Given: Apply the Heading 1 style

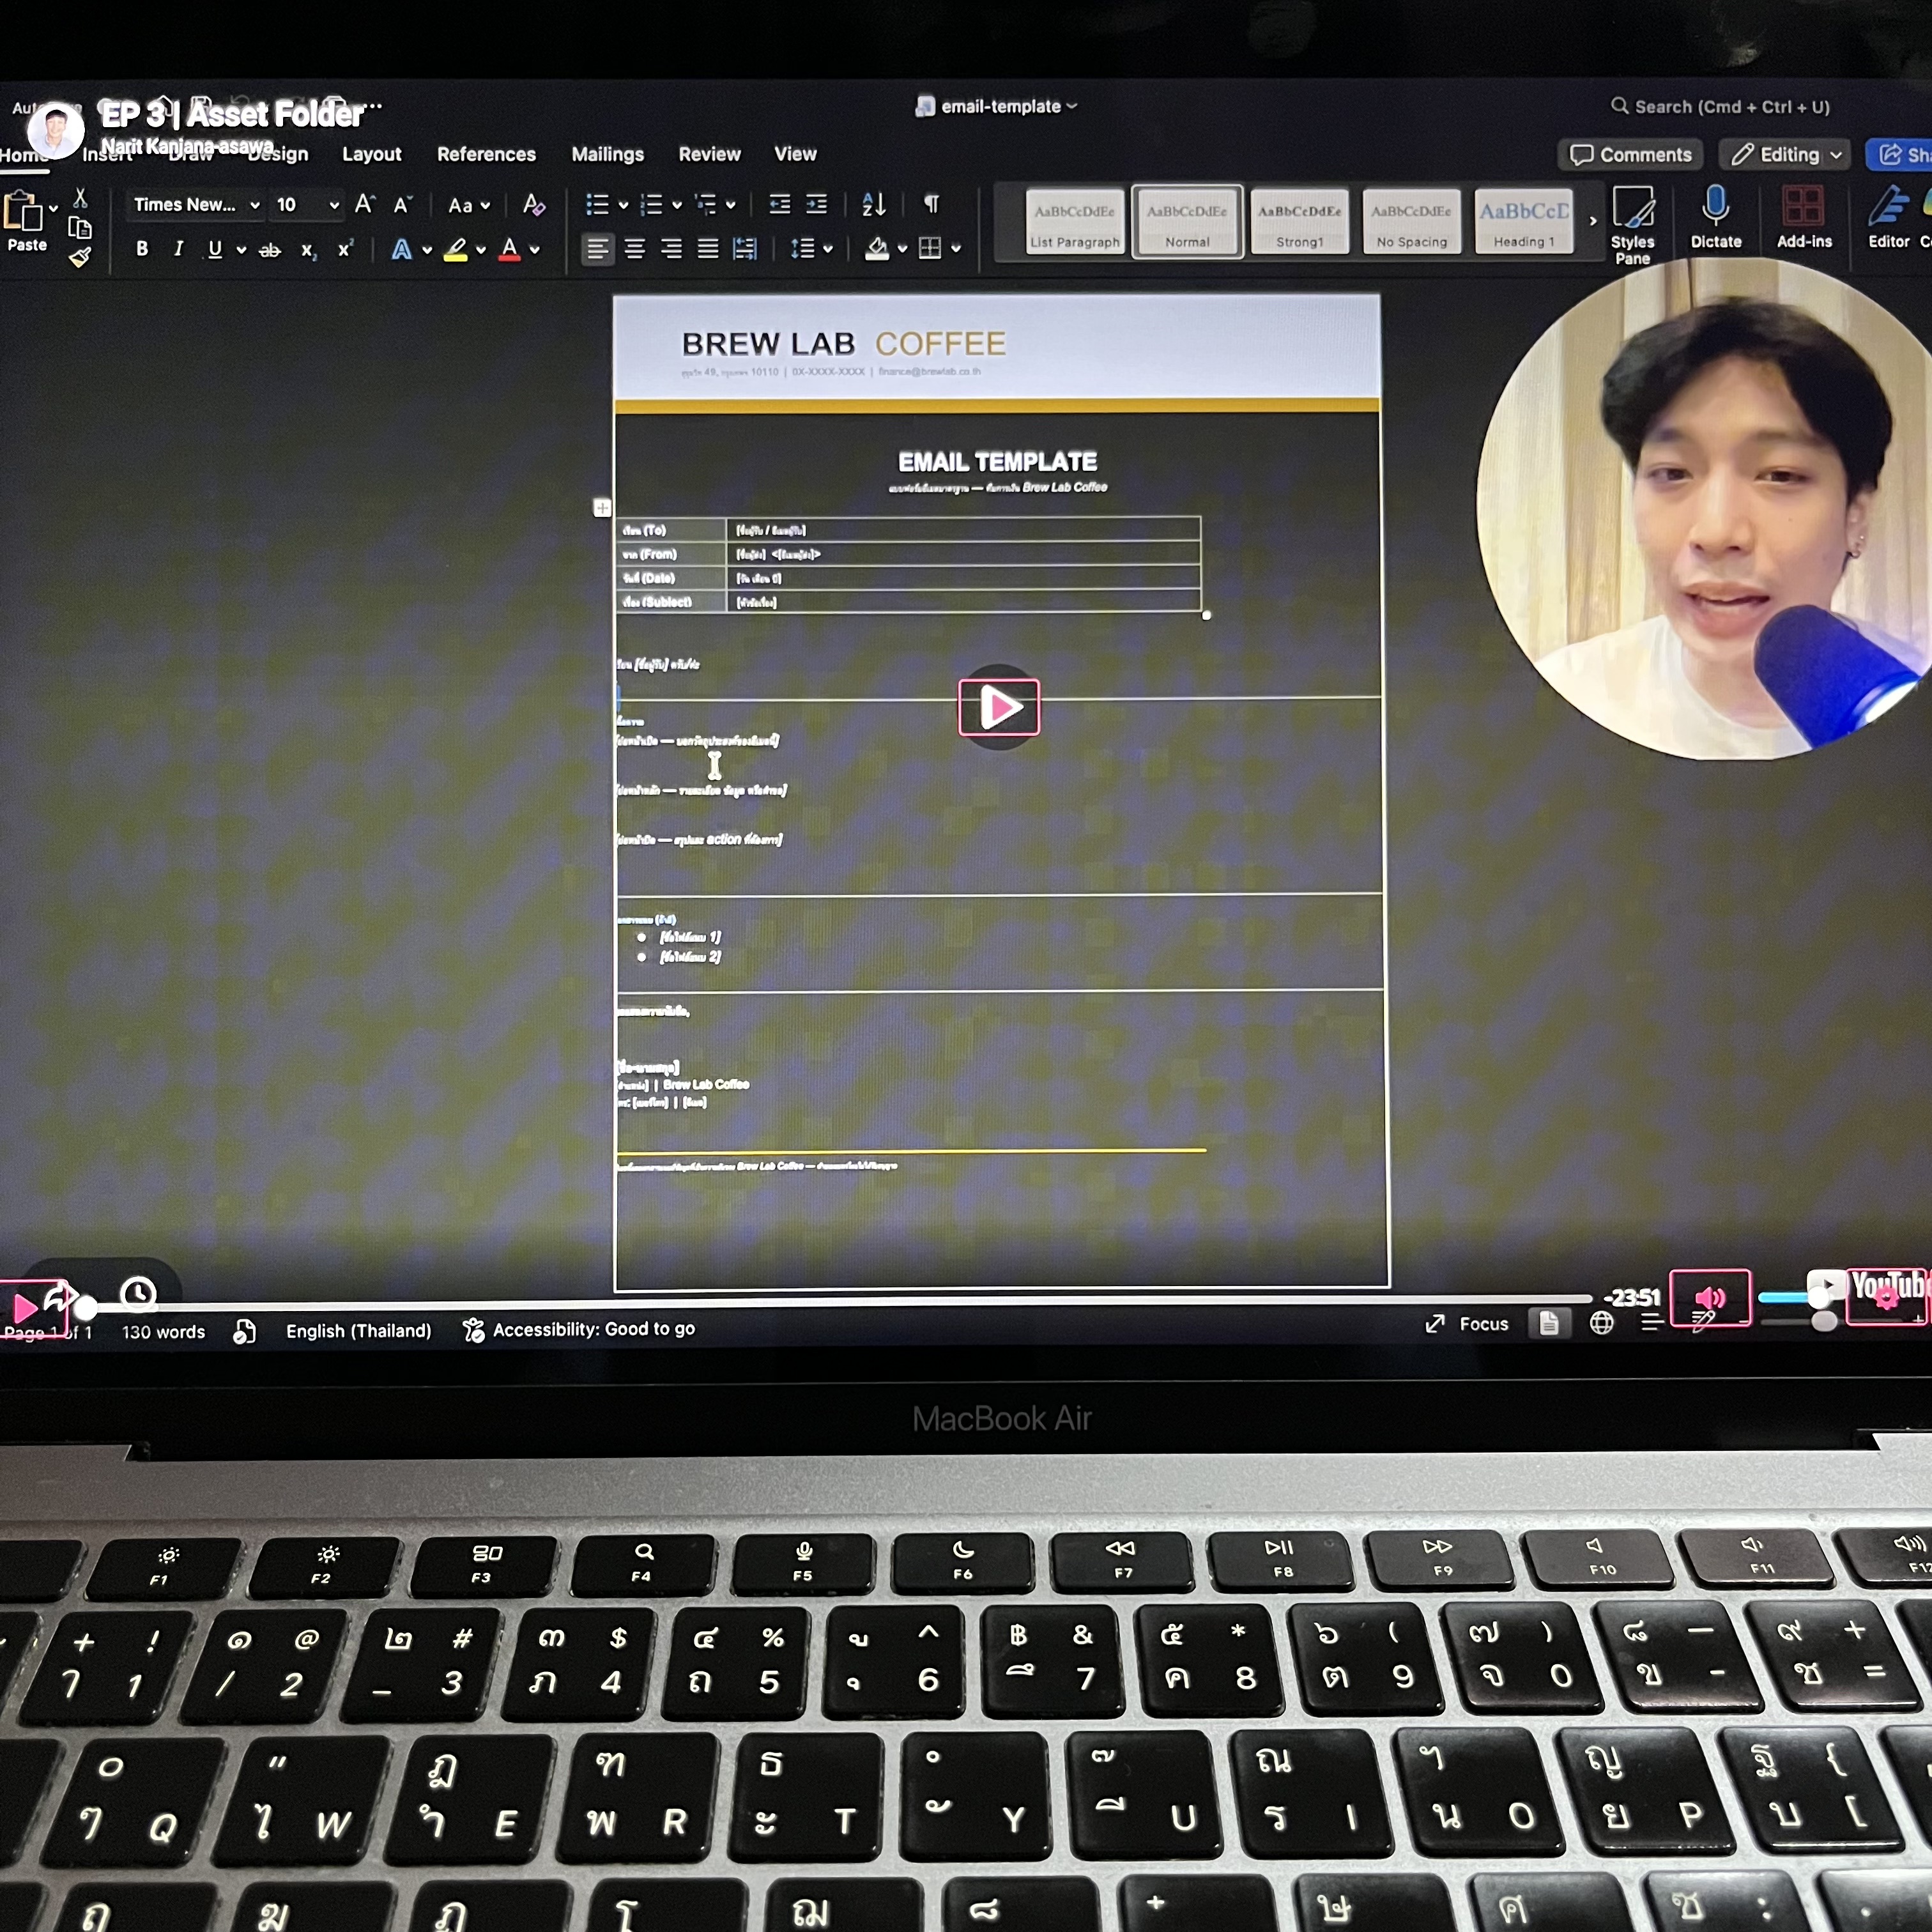Looking at the screenshot, I should (x=1523, y=221).
